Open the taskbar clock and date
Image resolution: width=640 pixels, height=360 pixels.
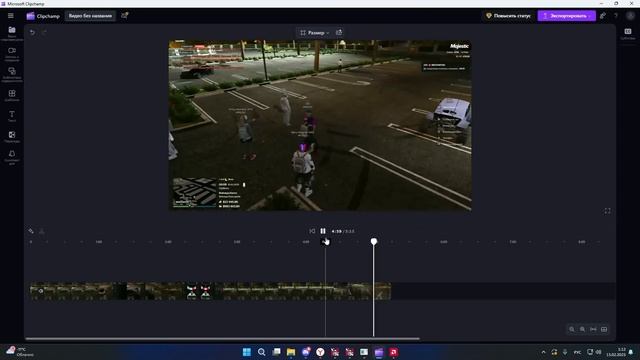(617, 352)
